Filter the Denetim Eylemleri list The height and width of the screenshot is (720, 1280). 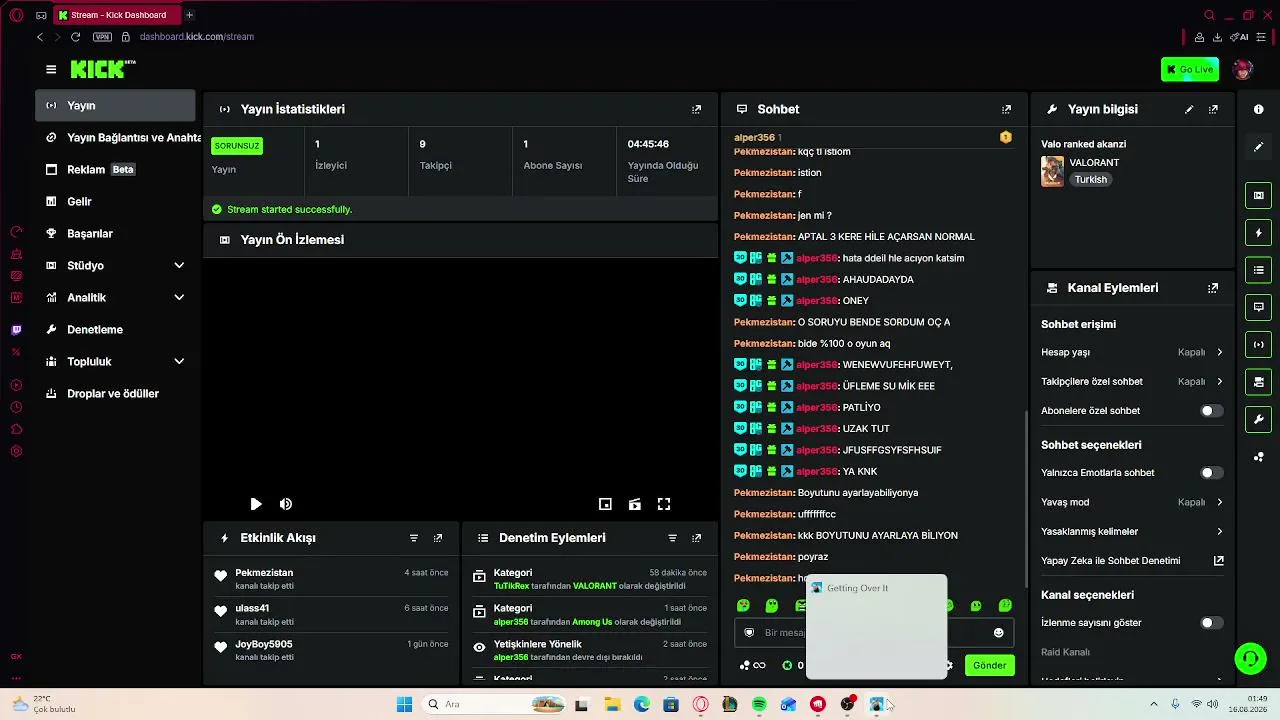[x=673, y=538]
